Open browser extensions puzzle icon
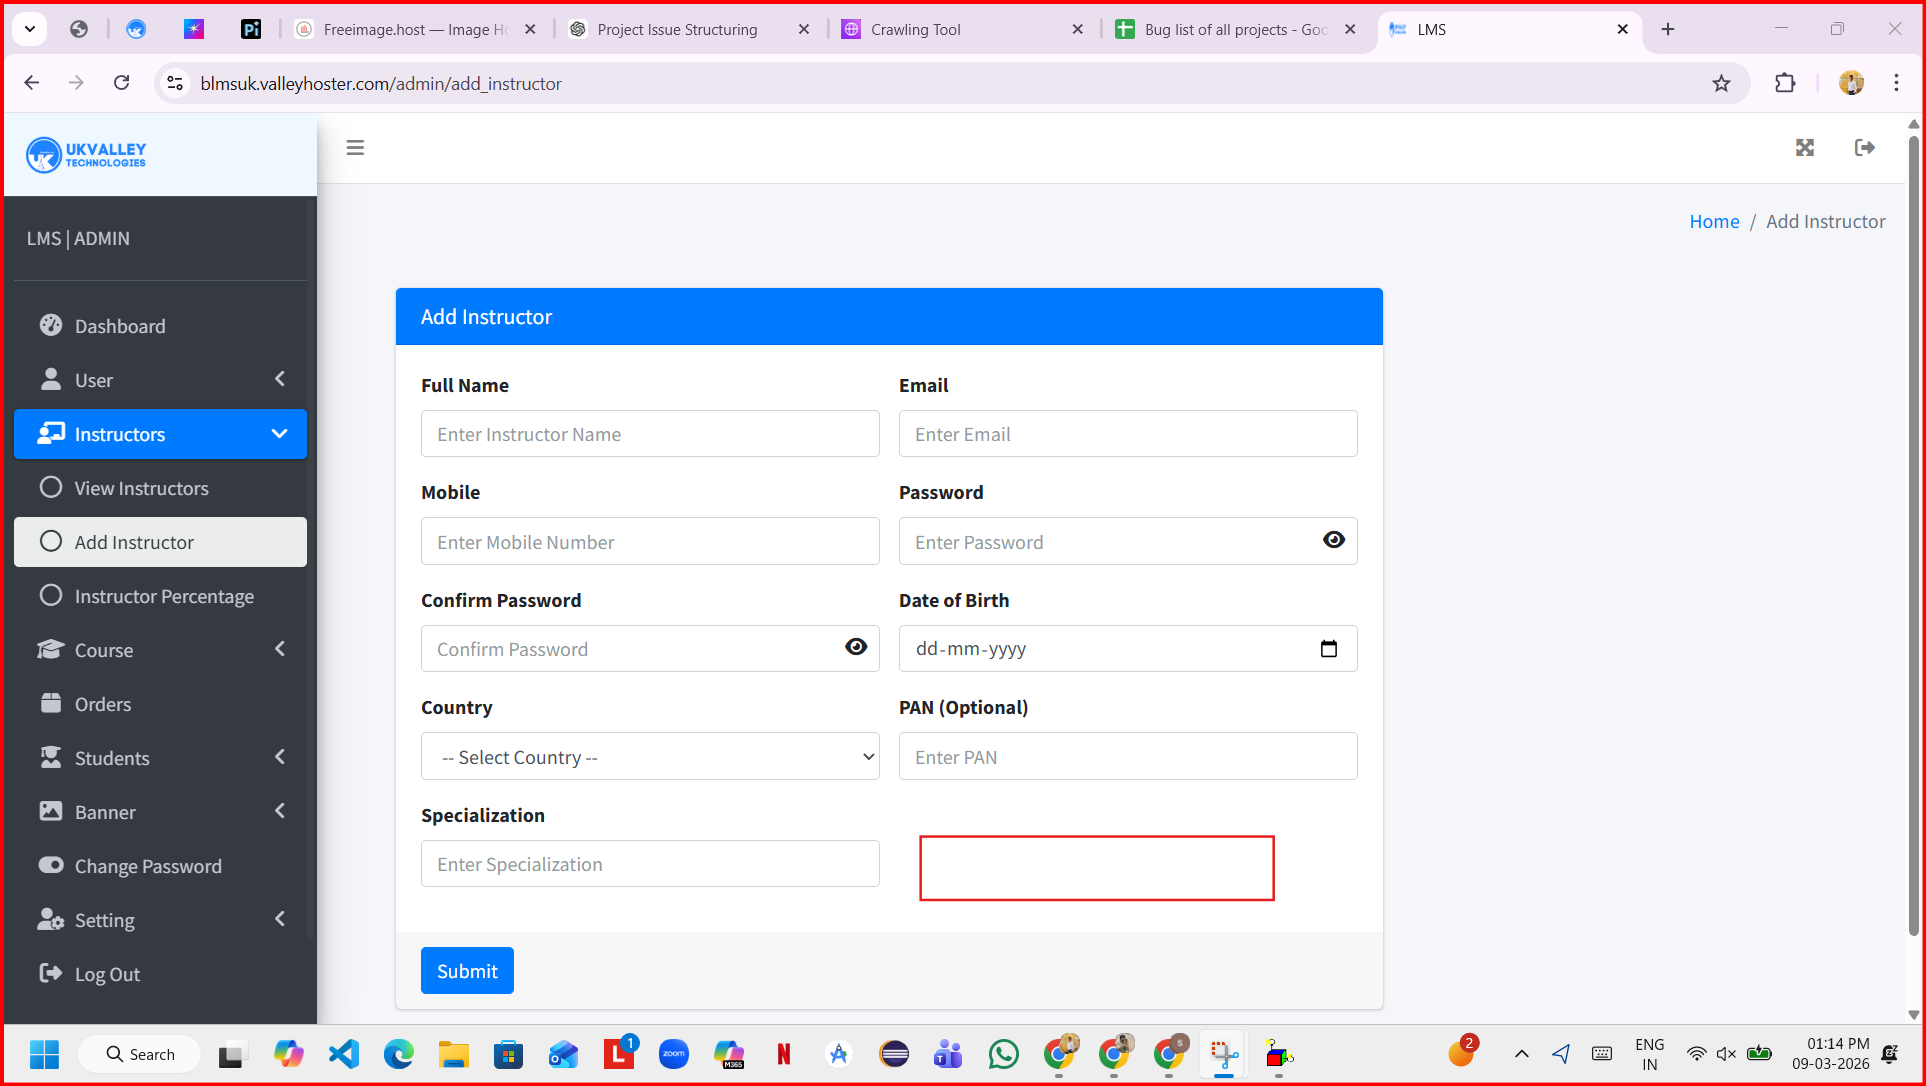The width and height of the screenshot is (1926, 1086). click(1785, 84)
